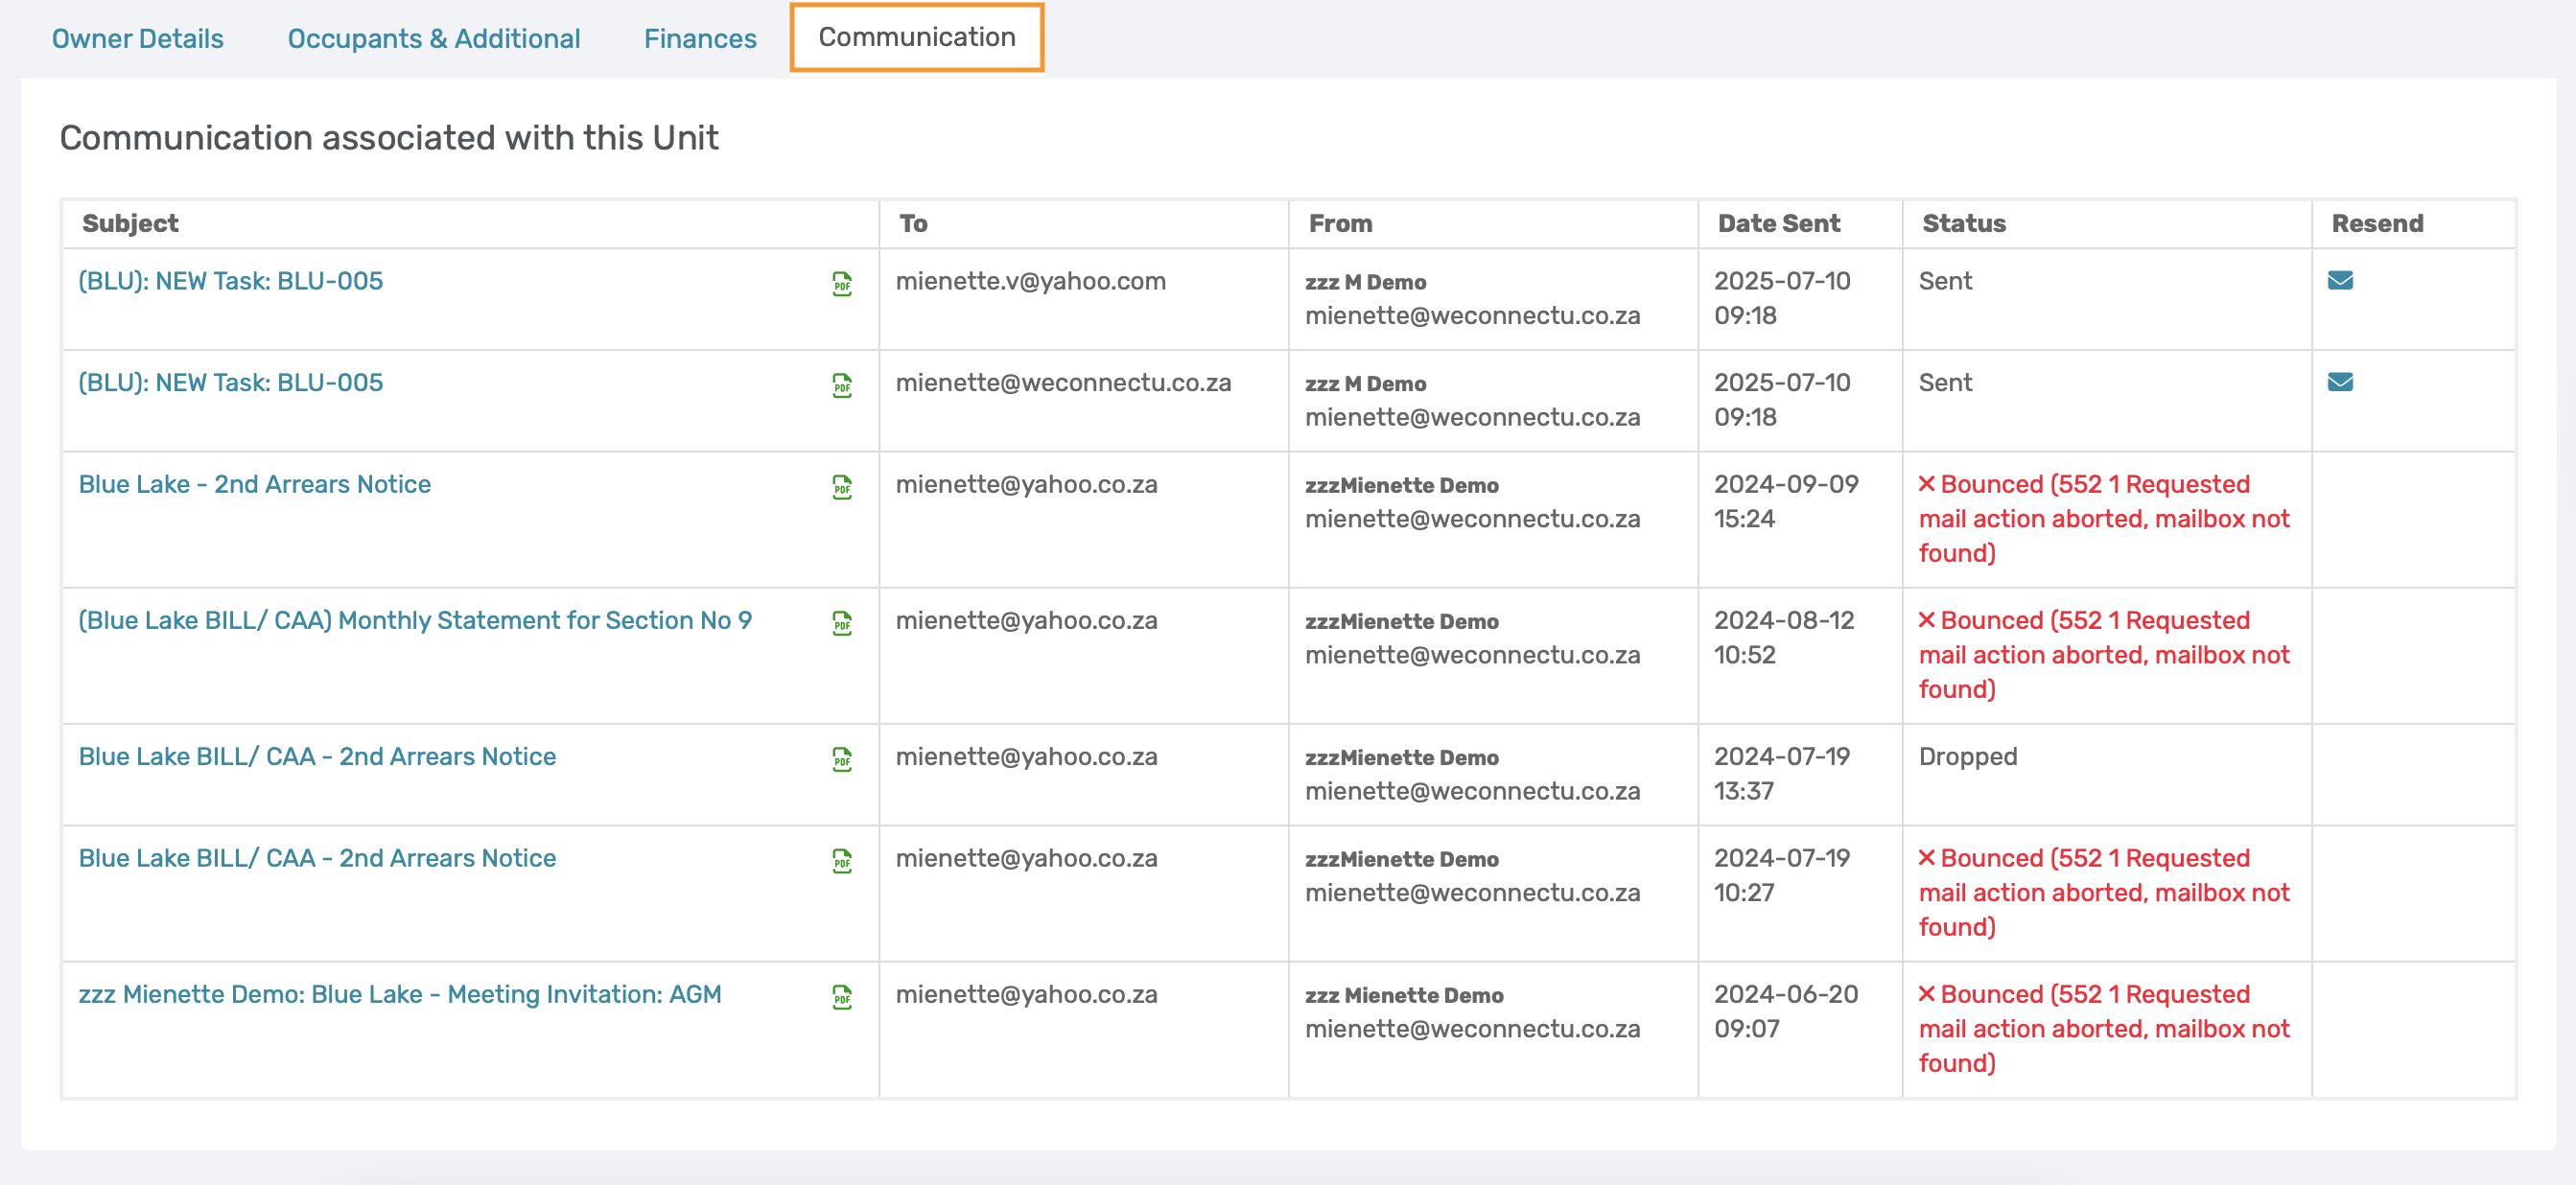
Task: Open Blue Lake - 2nd Arrears Notice link
Action: (x=254, y=484)
